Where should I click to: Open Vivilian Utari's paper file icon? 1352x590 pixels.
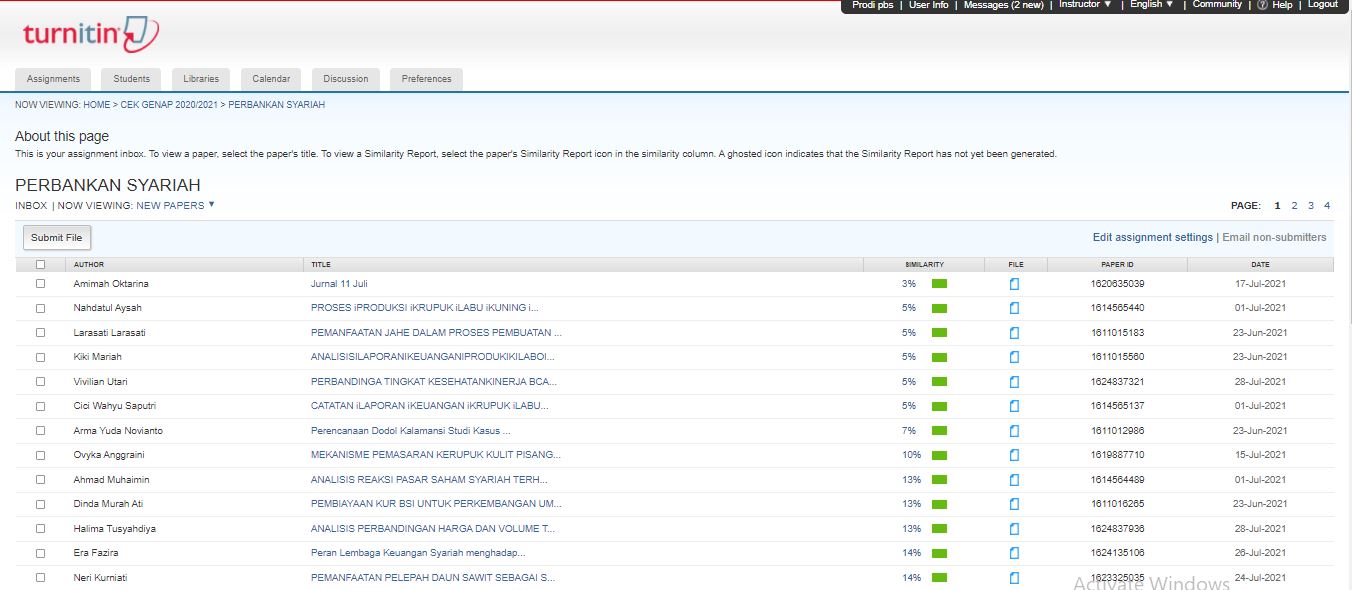(x=1014, y=382)
